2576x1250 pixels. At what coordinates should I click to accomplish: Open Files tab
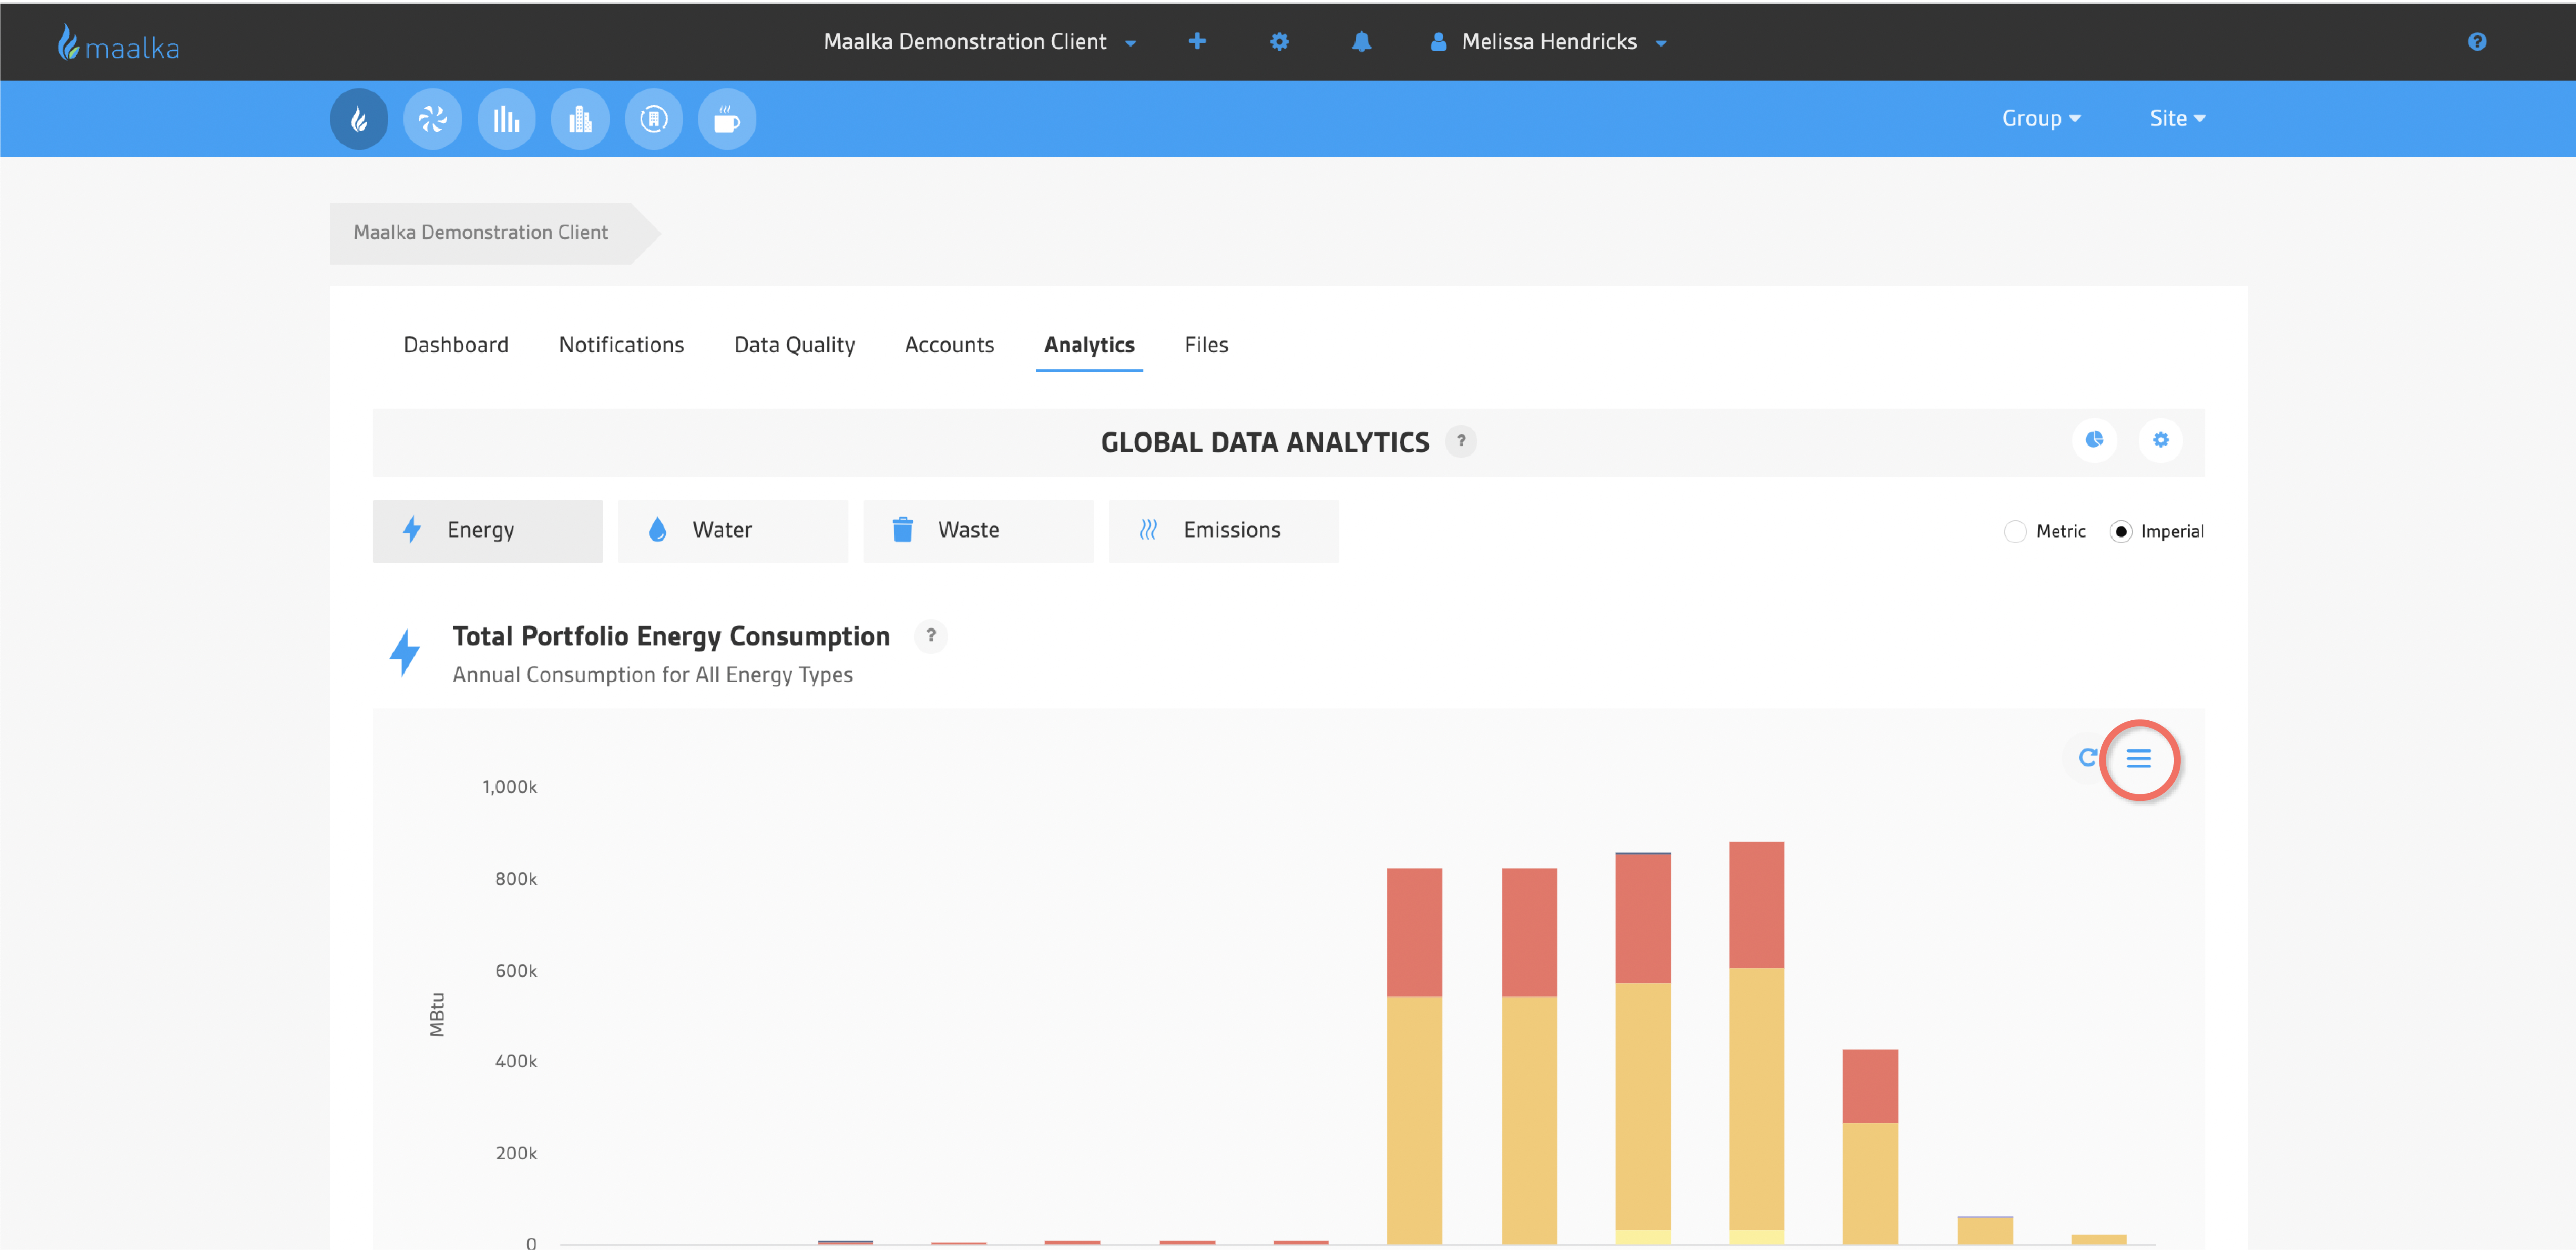[x=1206, y=345]
